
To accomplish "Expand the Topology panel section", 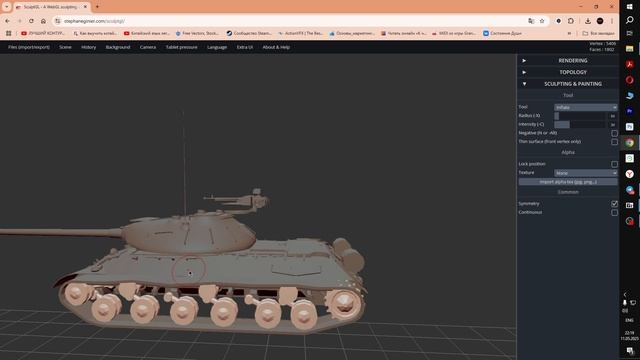I will [x=568, y=72].
